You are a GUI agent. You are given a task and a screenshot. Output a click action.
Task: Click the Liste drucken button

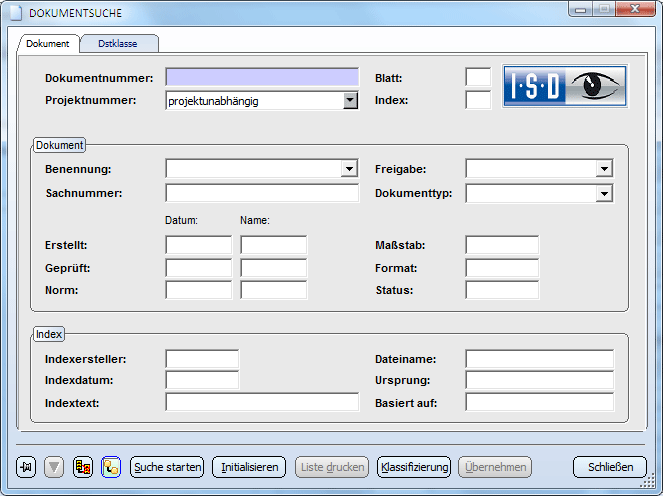(332, 467)
